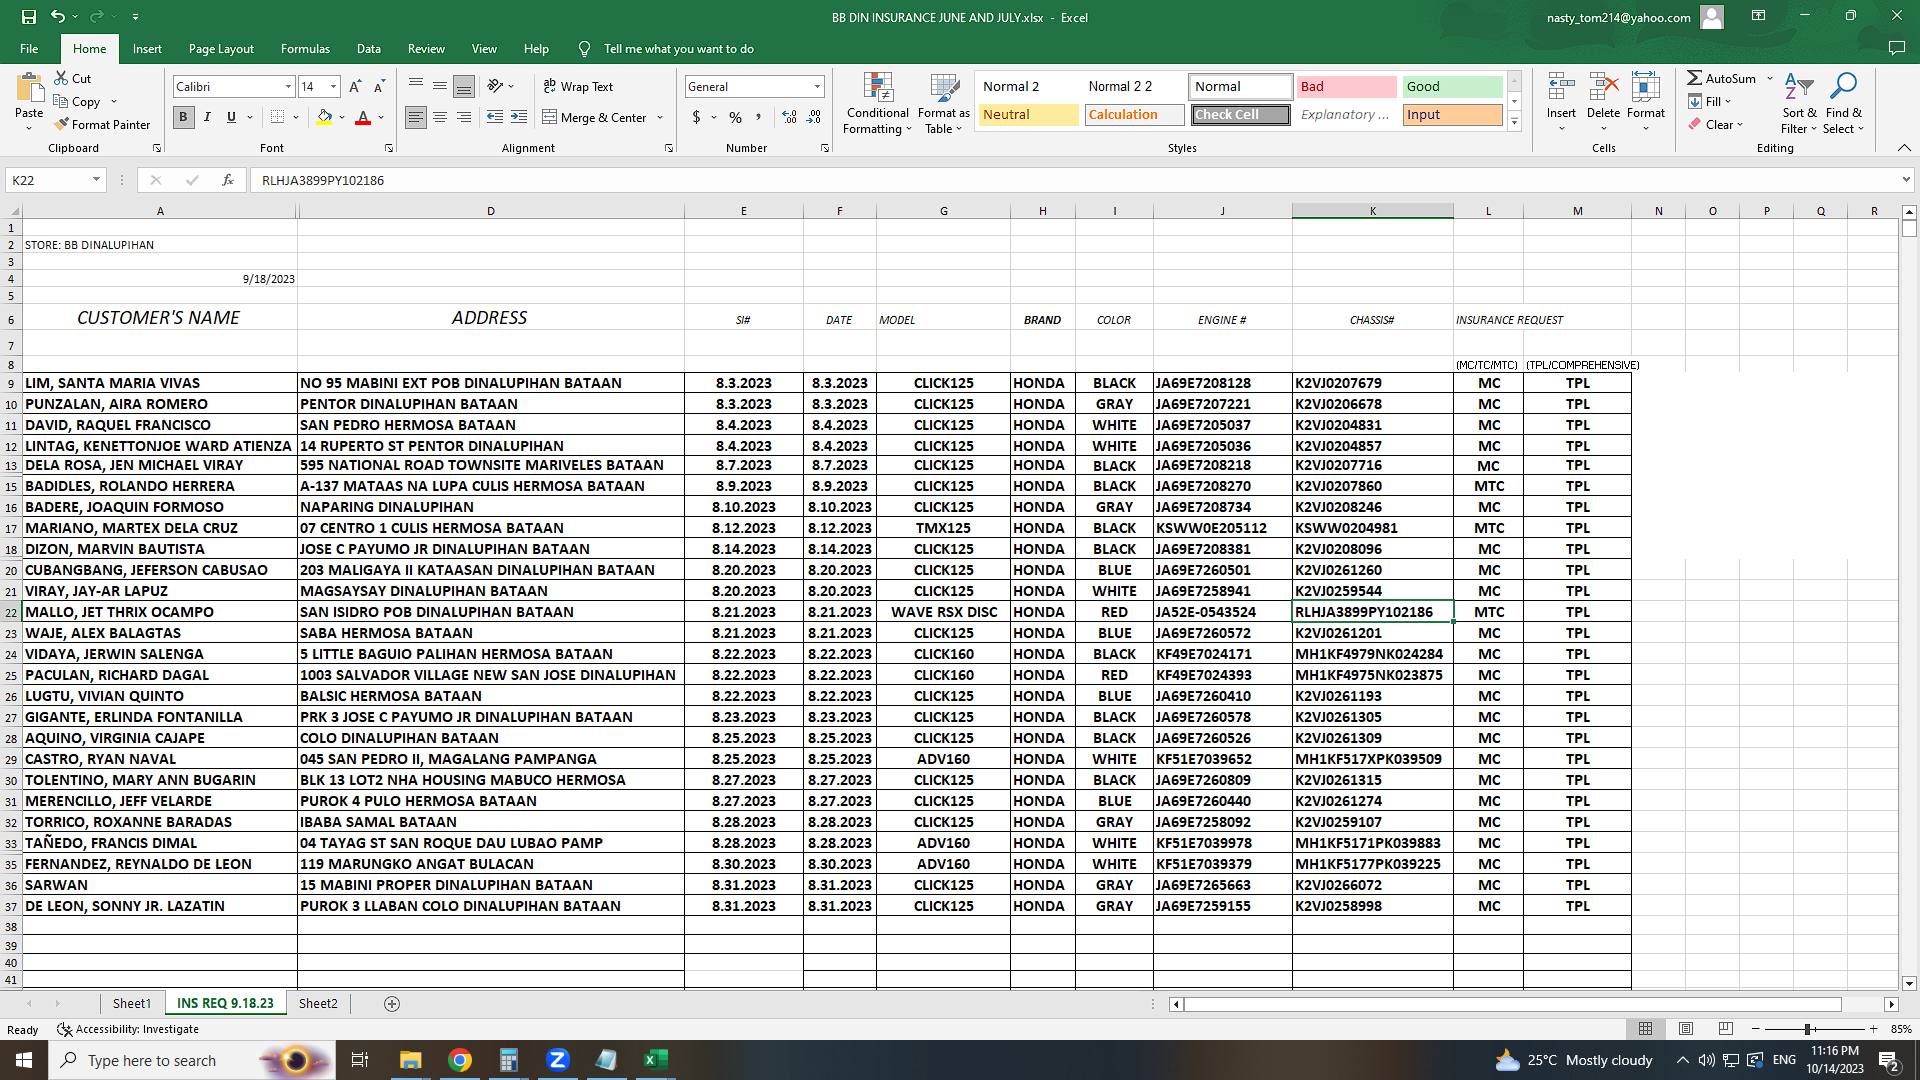1920x1080 pixels.
Task: Apply the Good cell style
Action: coord(1451,87)
